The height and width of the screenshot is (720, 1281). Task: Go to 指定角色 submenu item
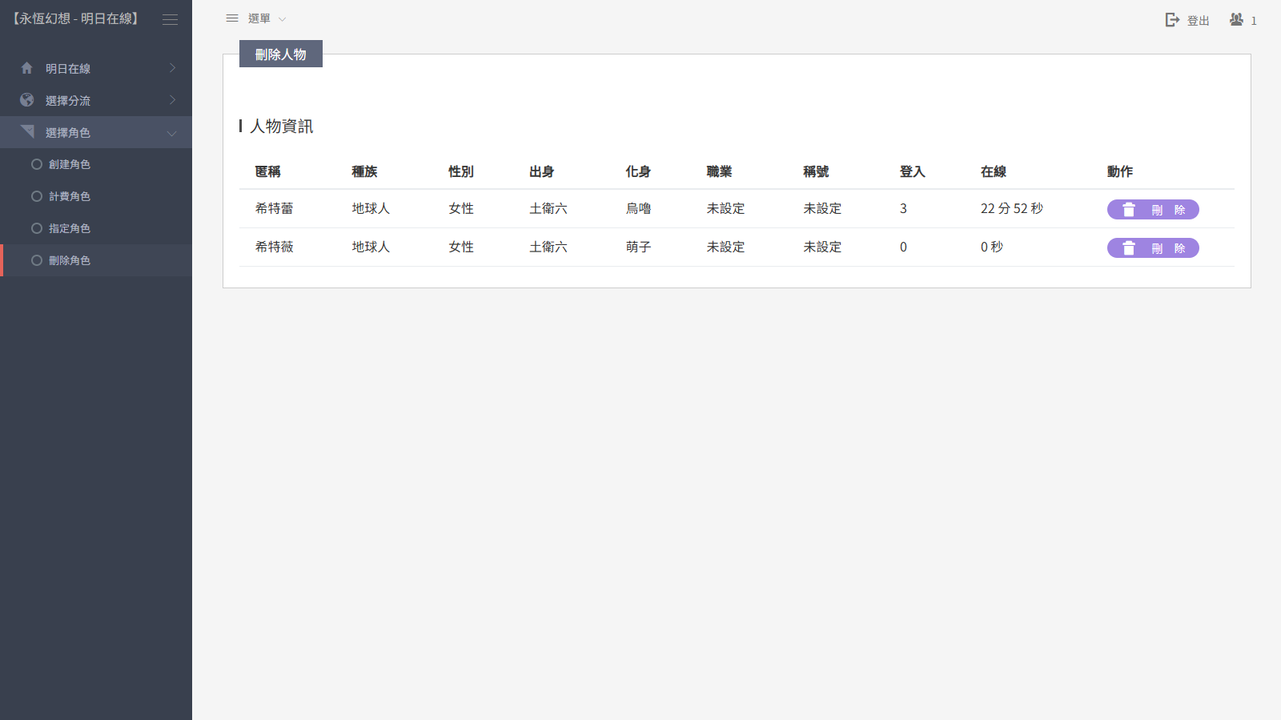point(96,228)
